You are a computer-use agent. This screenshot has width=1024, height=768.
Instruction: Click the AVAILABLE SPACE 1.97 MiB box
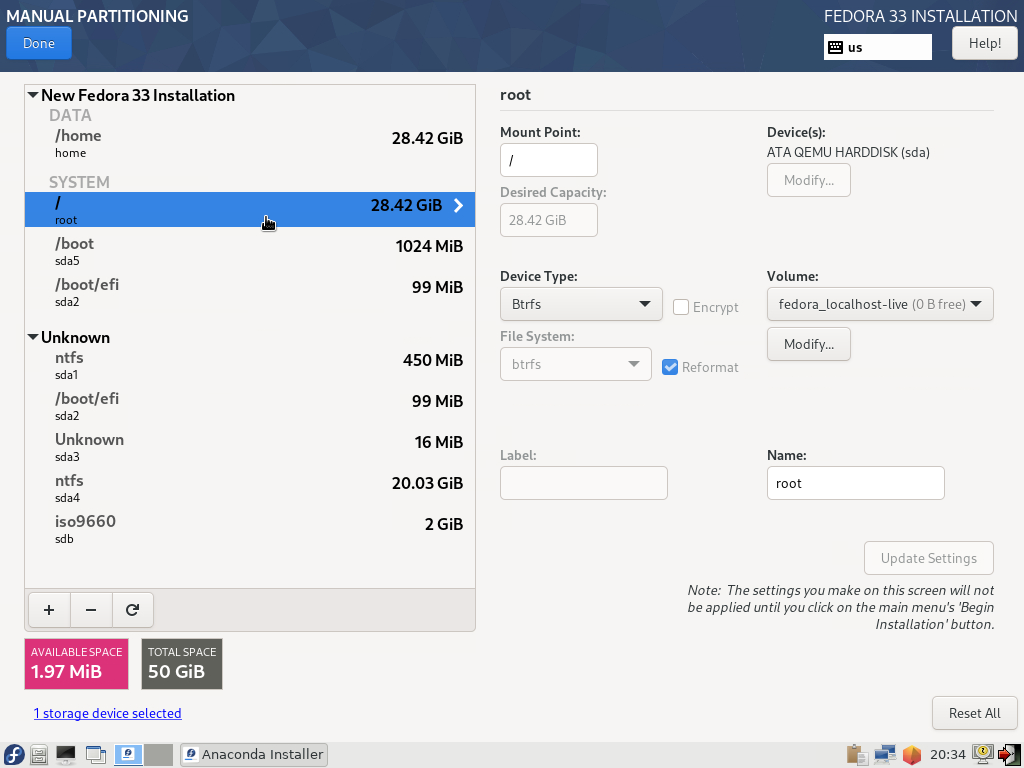point(76,664)
